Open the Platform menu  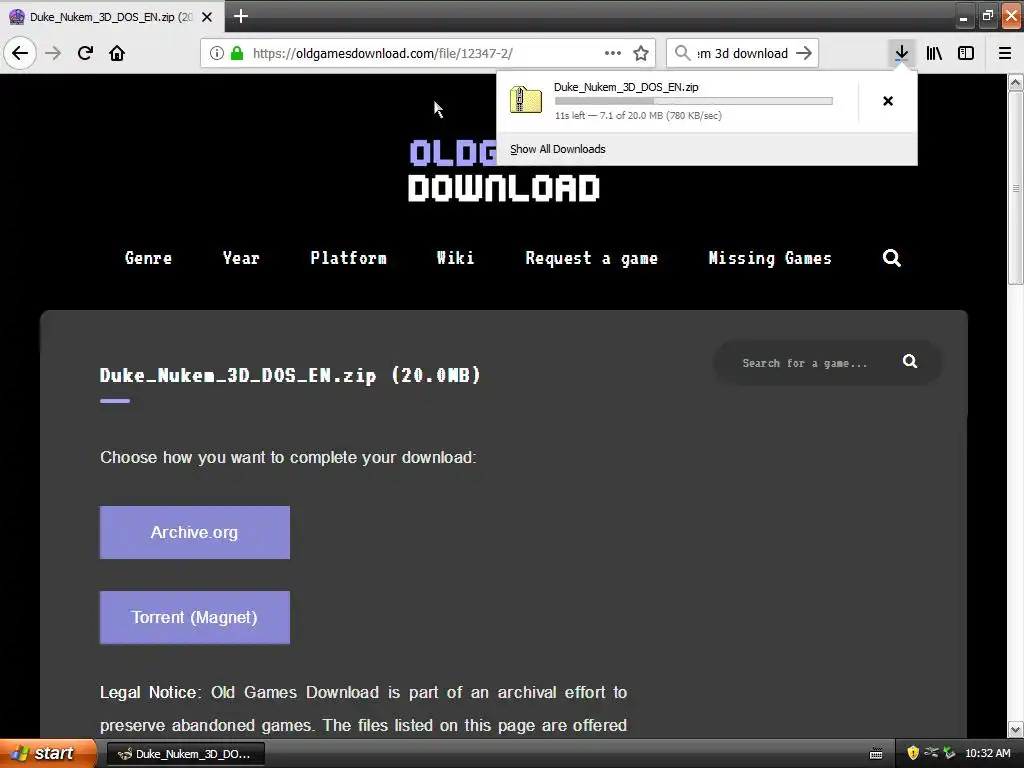348,258
